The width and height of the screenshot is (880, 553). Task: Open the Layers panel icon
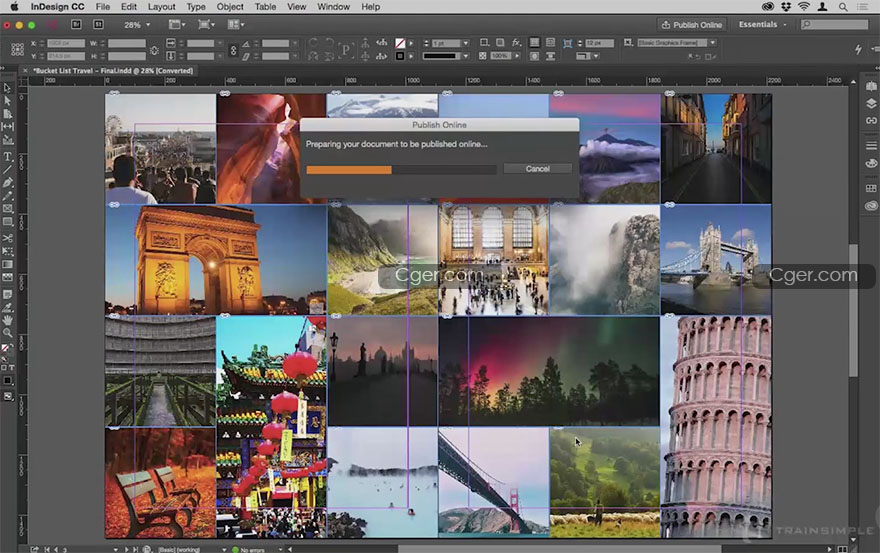[871, 103]
